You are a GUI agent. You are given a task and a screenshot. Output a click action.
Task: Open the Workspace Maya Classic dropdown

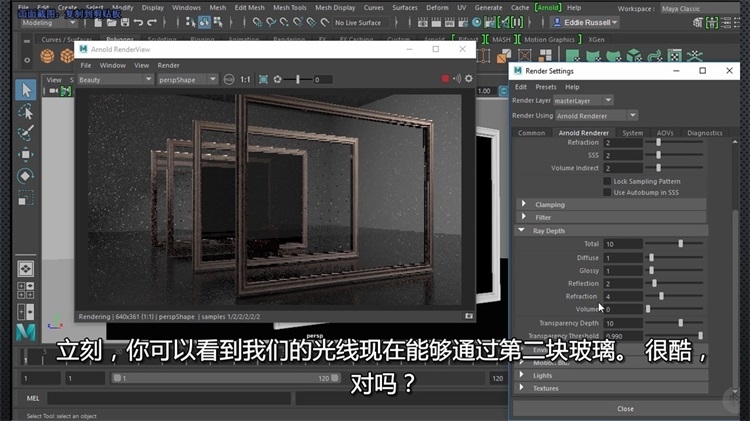click(700, 9)
